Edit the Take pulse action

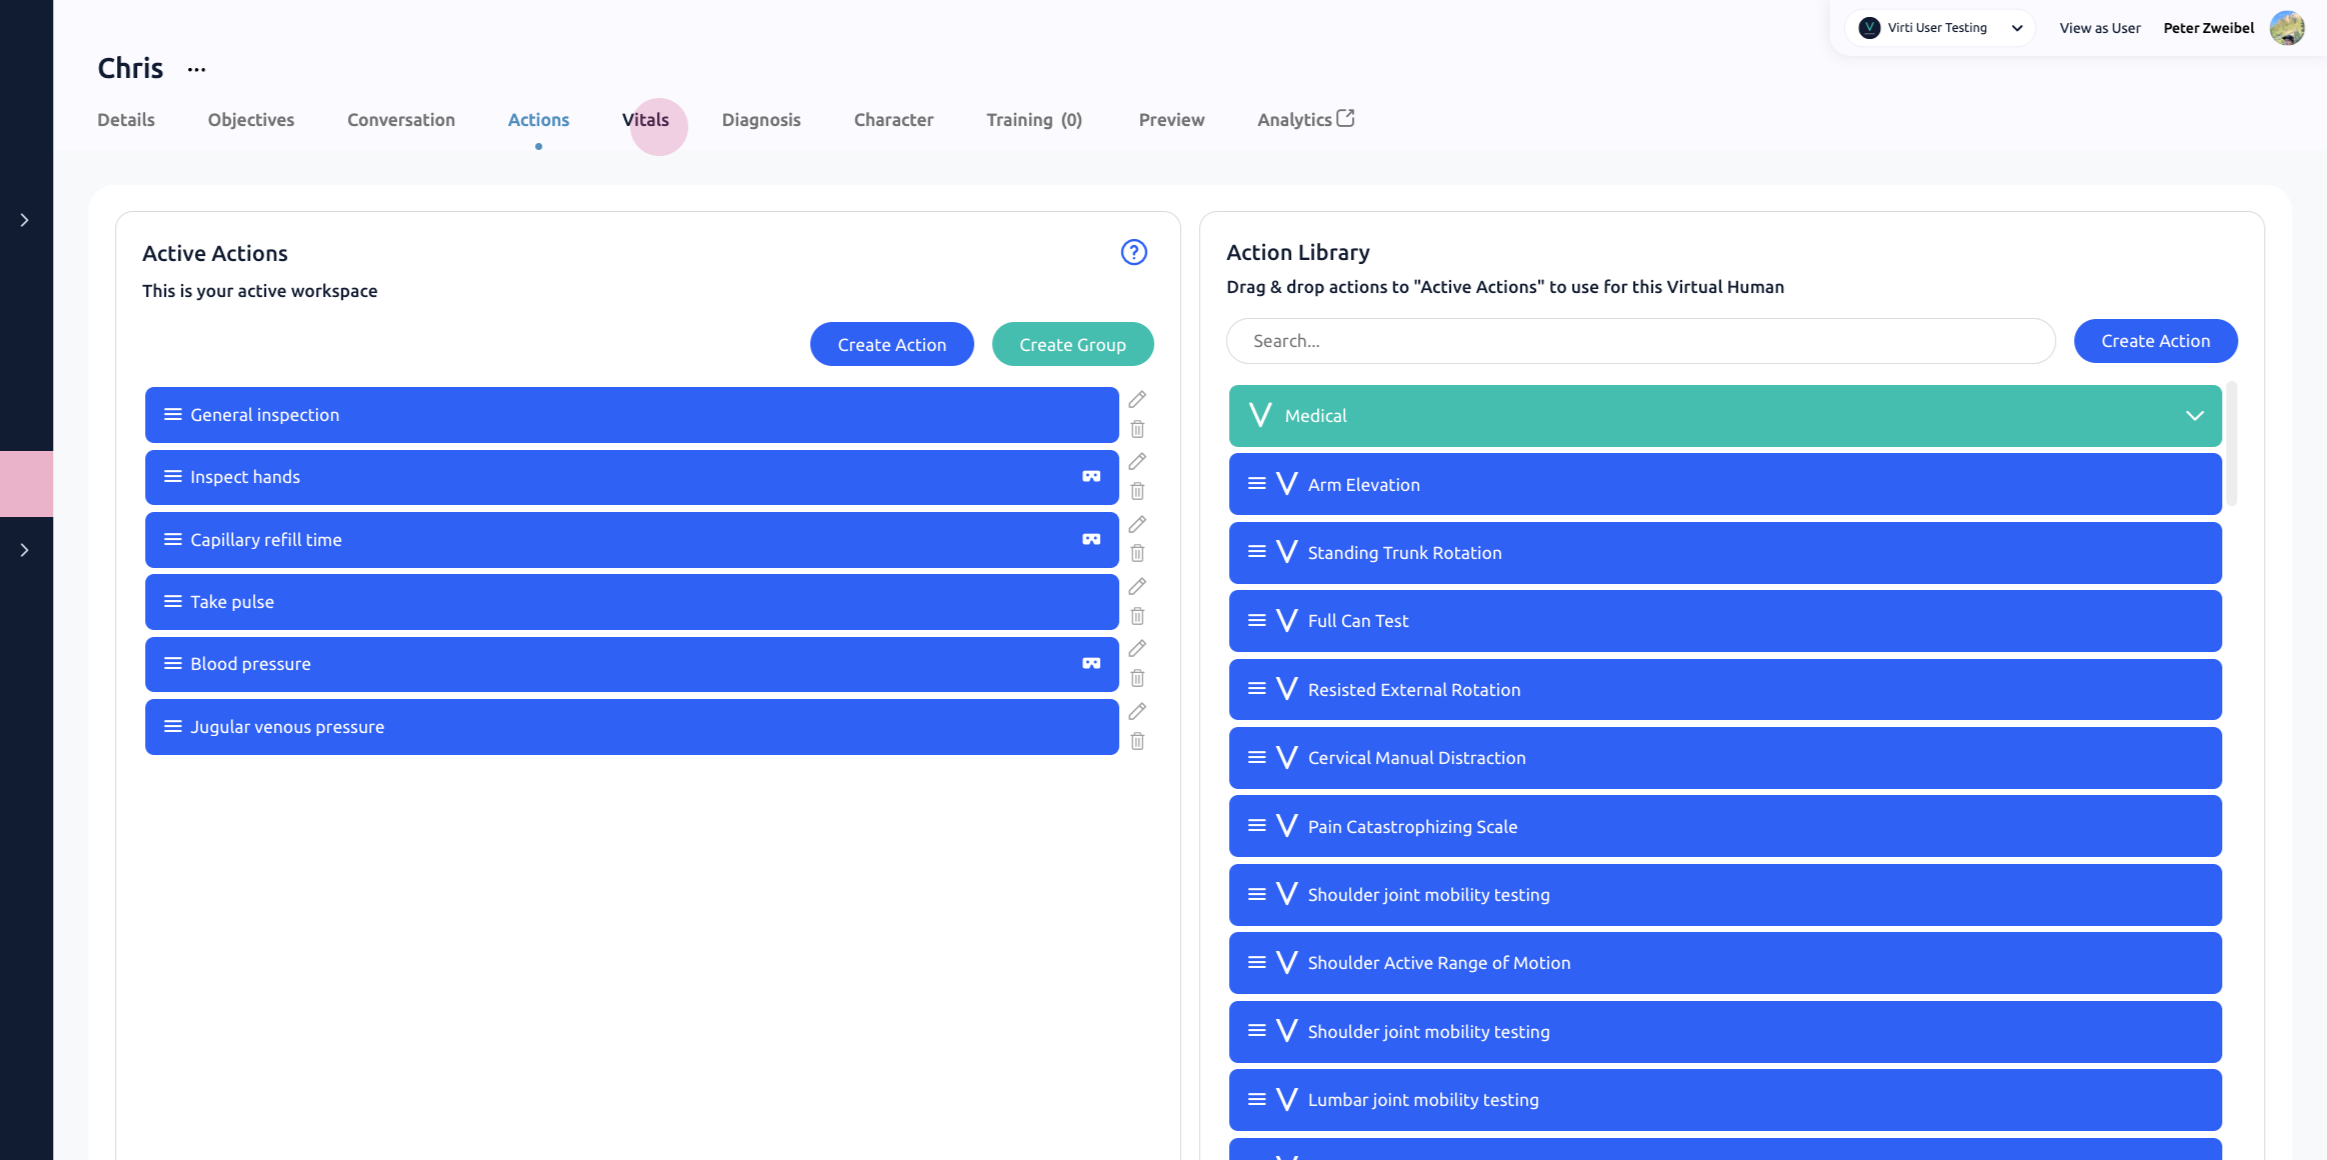(1137, 586)
